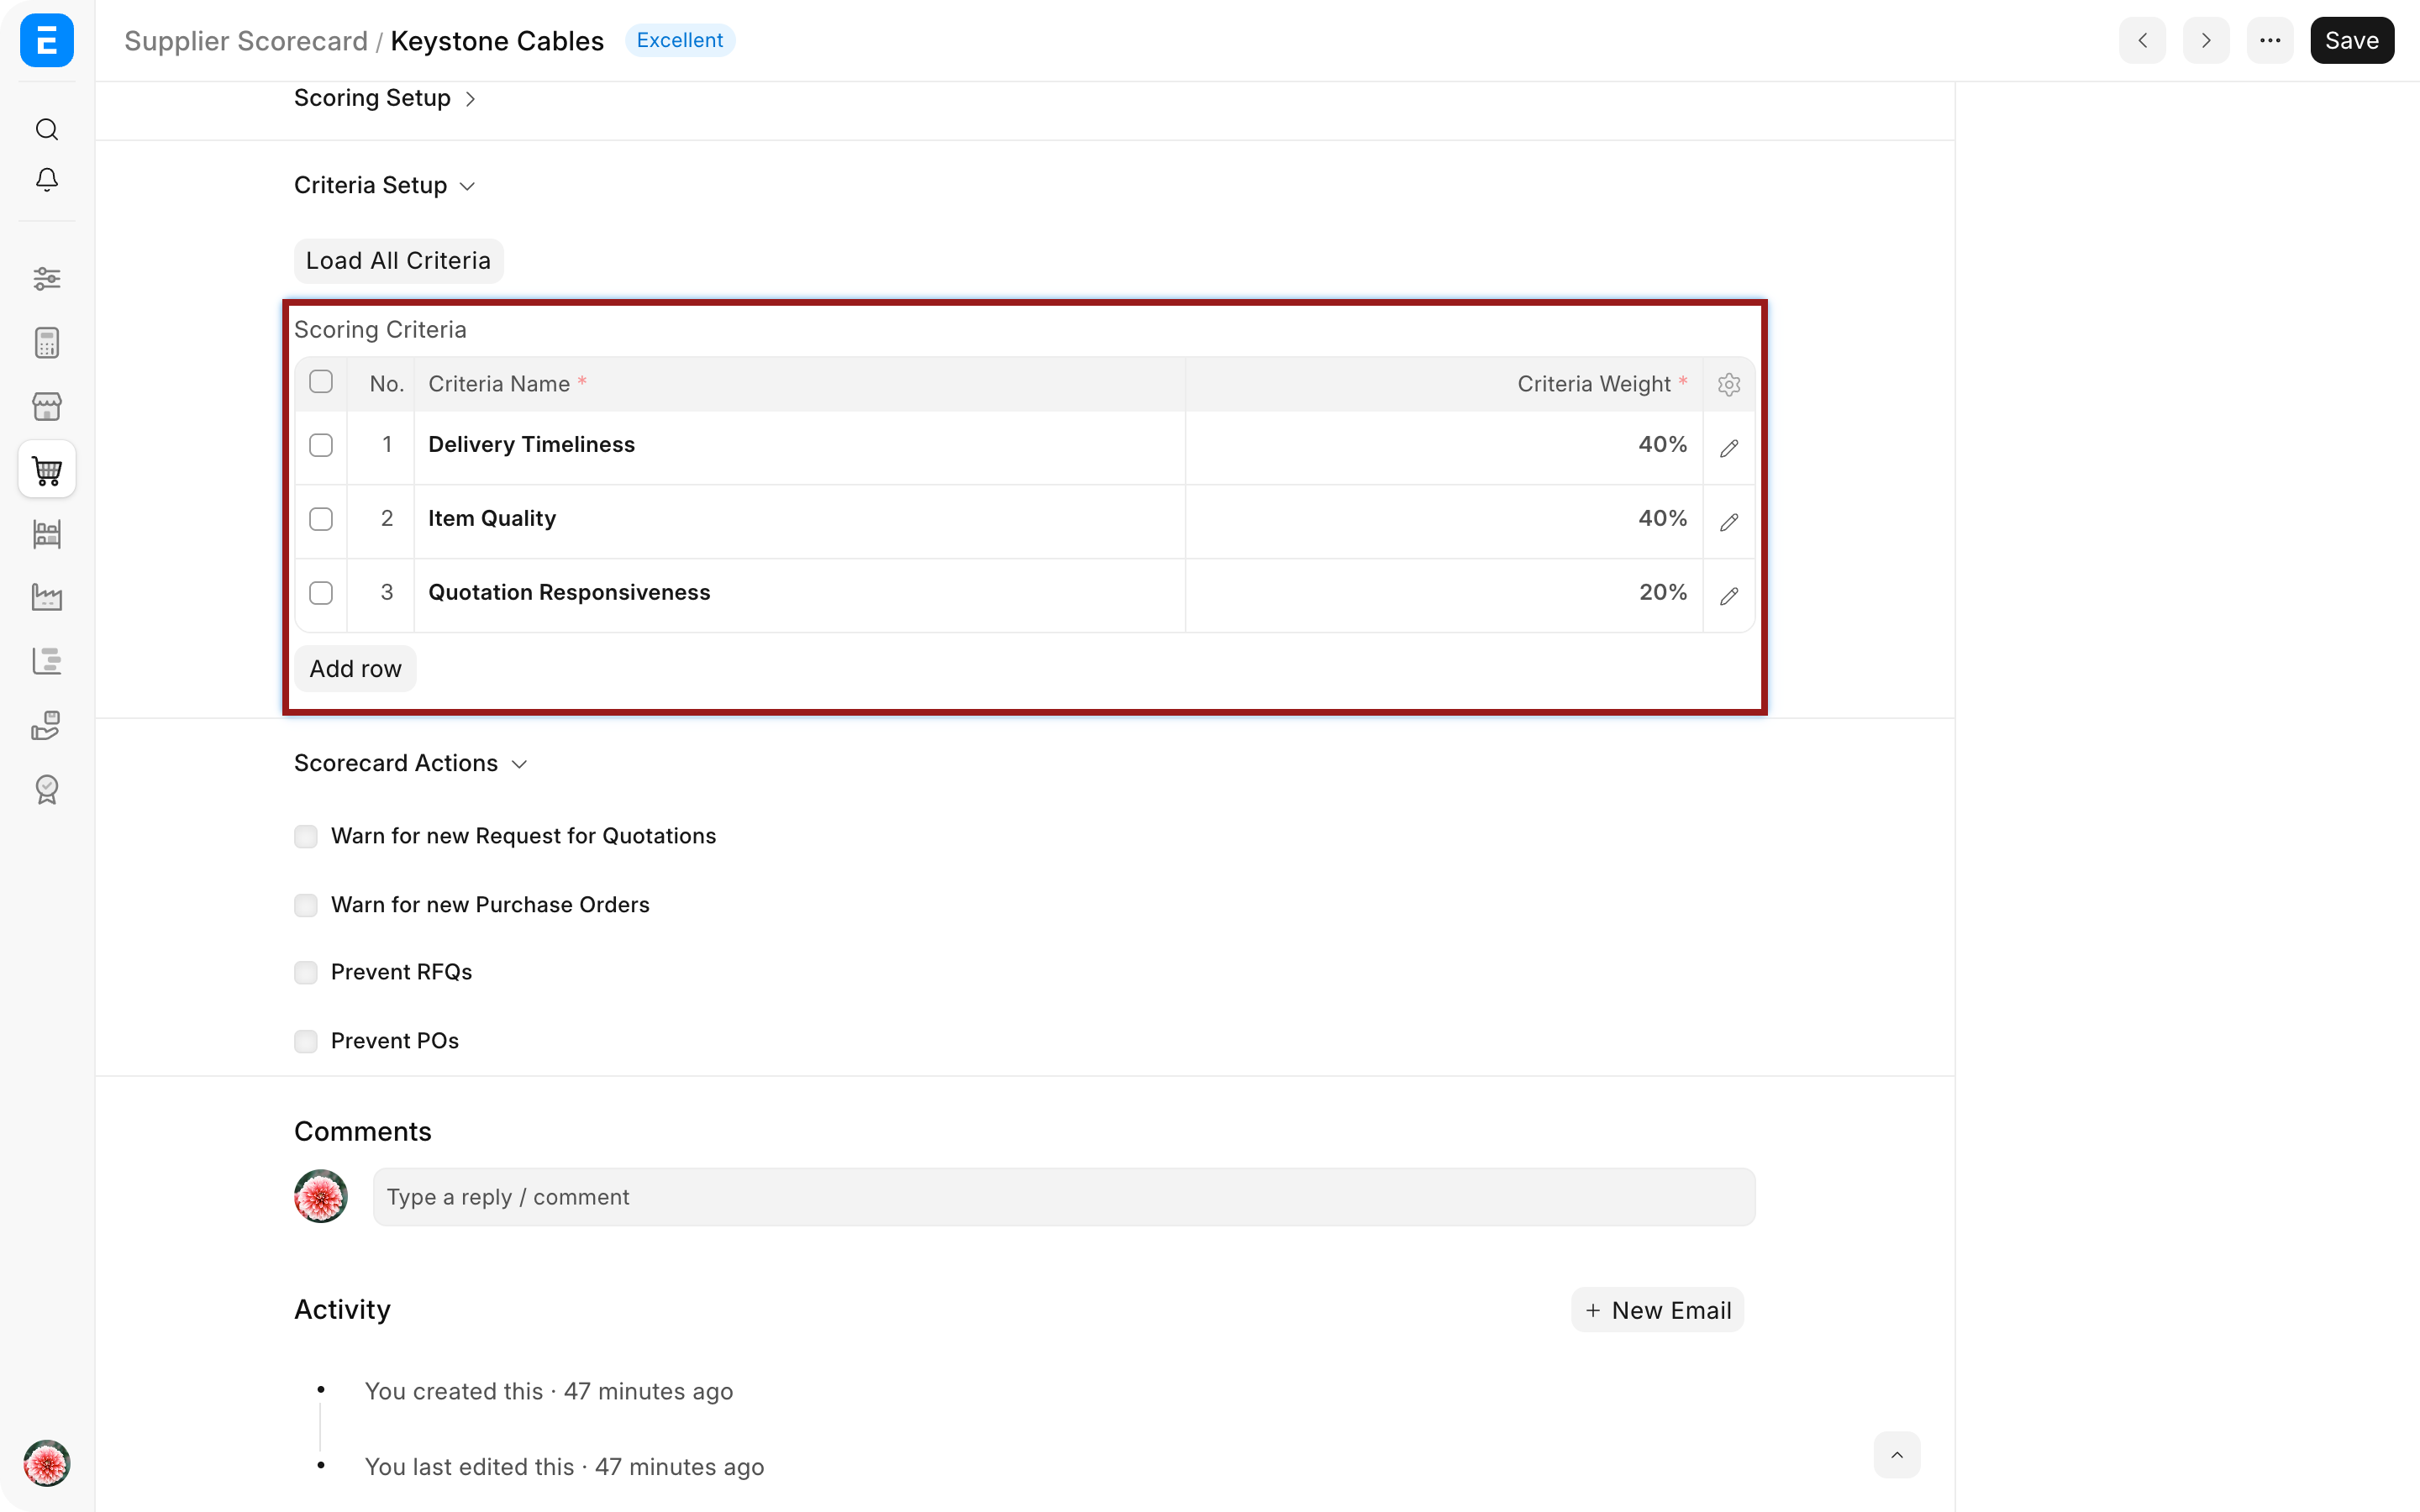Edit the Delivery Timeliness row pencil icon

[1729, 448]
